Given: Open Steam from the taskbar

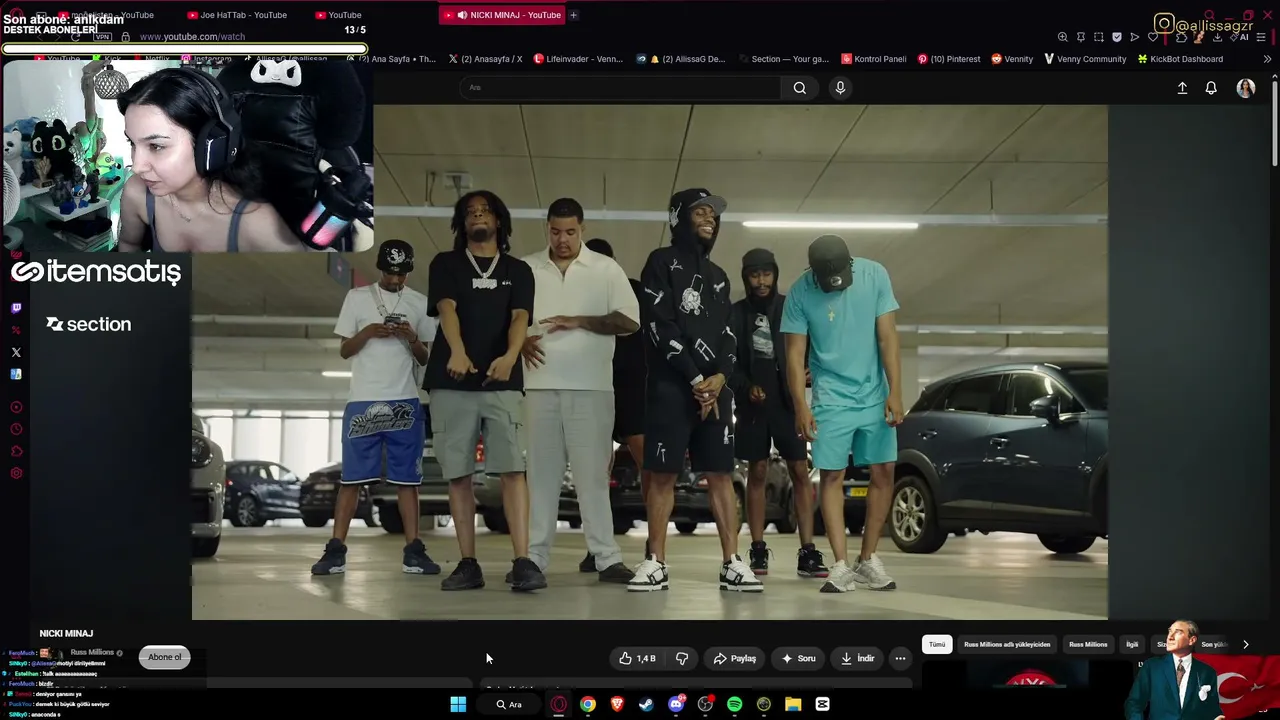Looking at the screenshot, I should (646, 704).
